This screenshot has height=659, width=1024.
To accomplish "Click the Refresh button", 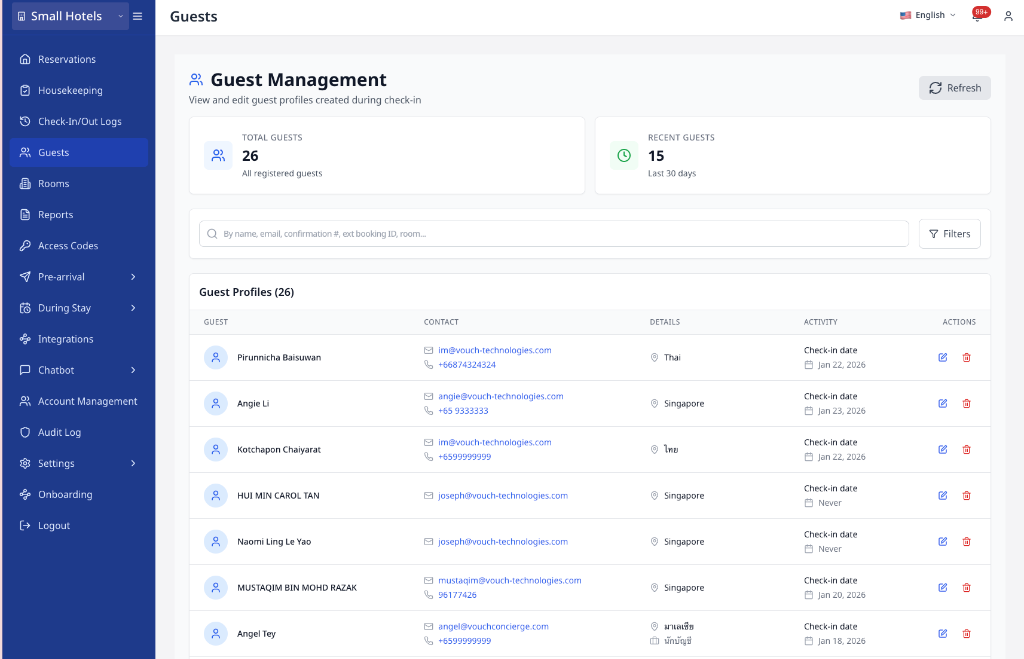I will (x=954, y=88).
